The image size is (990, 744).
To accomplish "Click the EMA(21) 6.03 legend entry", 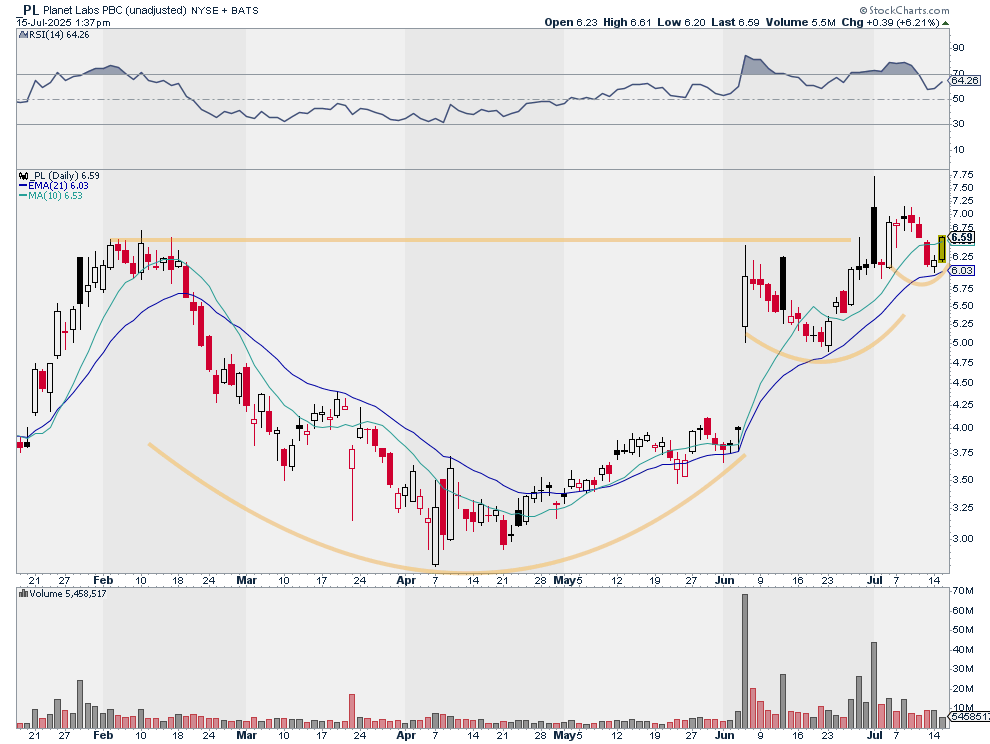I will (x=54, y=186).
